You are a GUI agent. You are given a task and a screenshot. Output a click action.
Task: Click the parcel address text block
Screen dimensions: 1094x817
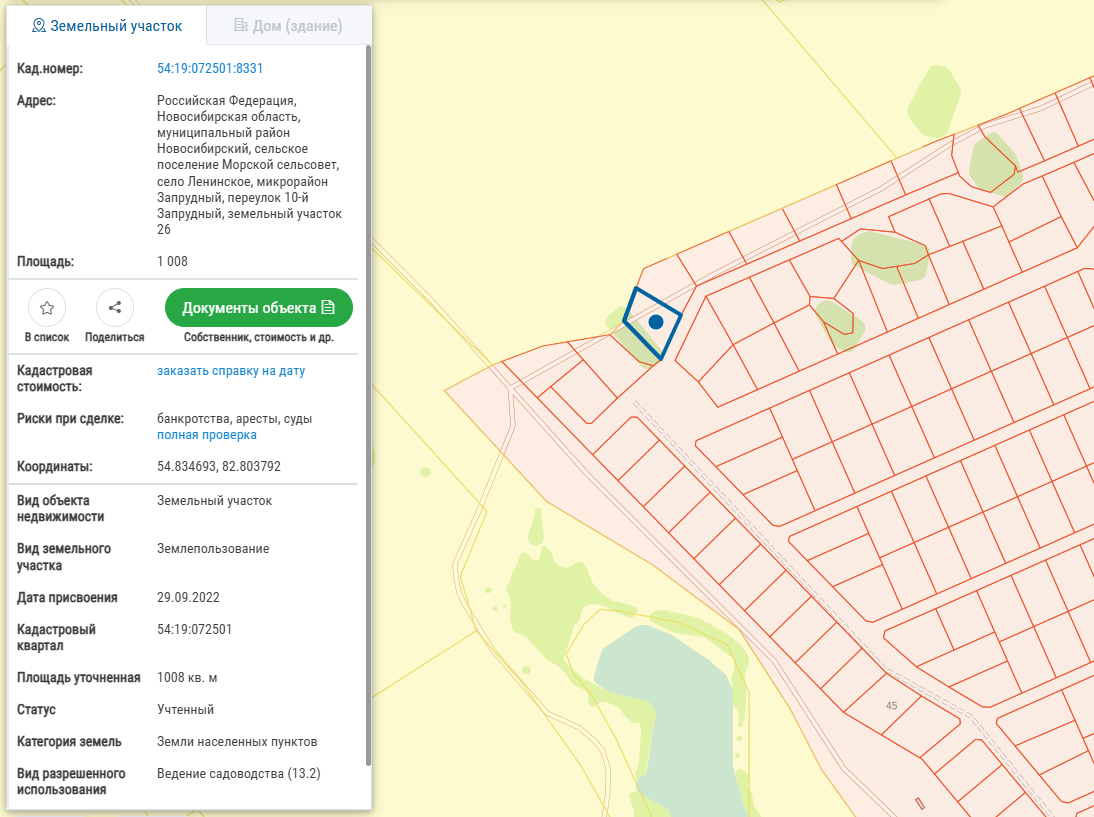pyautogui.click(x=249, y=165)
